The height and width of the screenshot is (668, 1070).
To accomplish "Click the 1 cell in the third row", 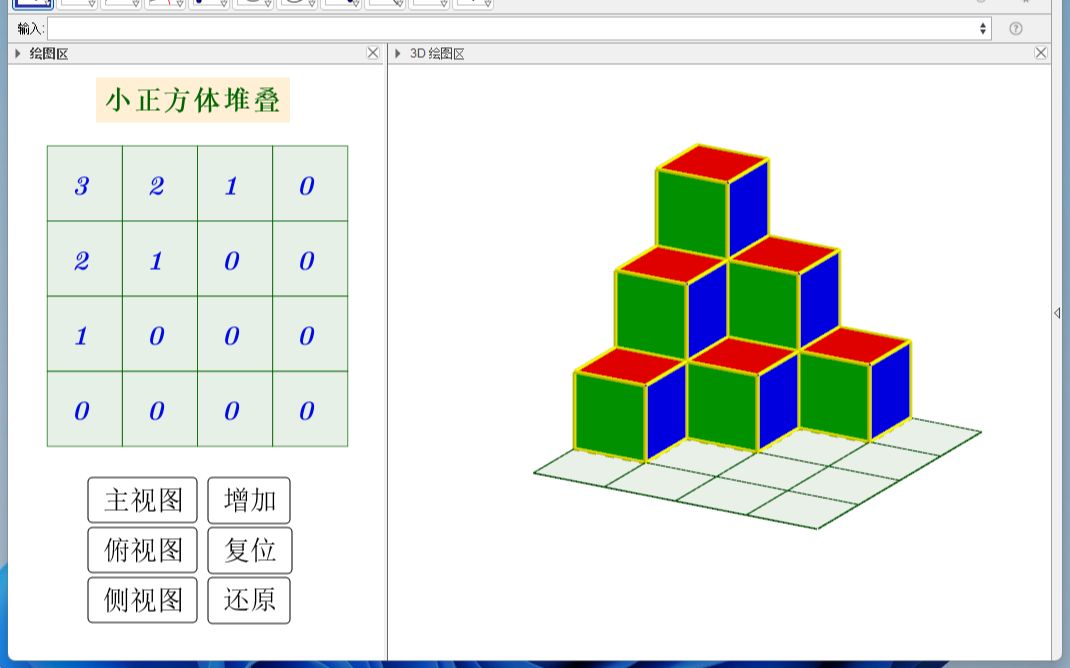I will (85, 334).
